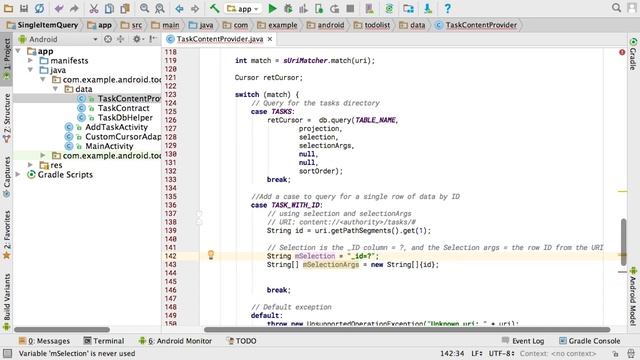Click the Open folder toolbar icon
Viewport: 640px width, 360px height.
8,8
